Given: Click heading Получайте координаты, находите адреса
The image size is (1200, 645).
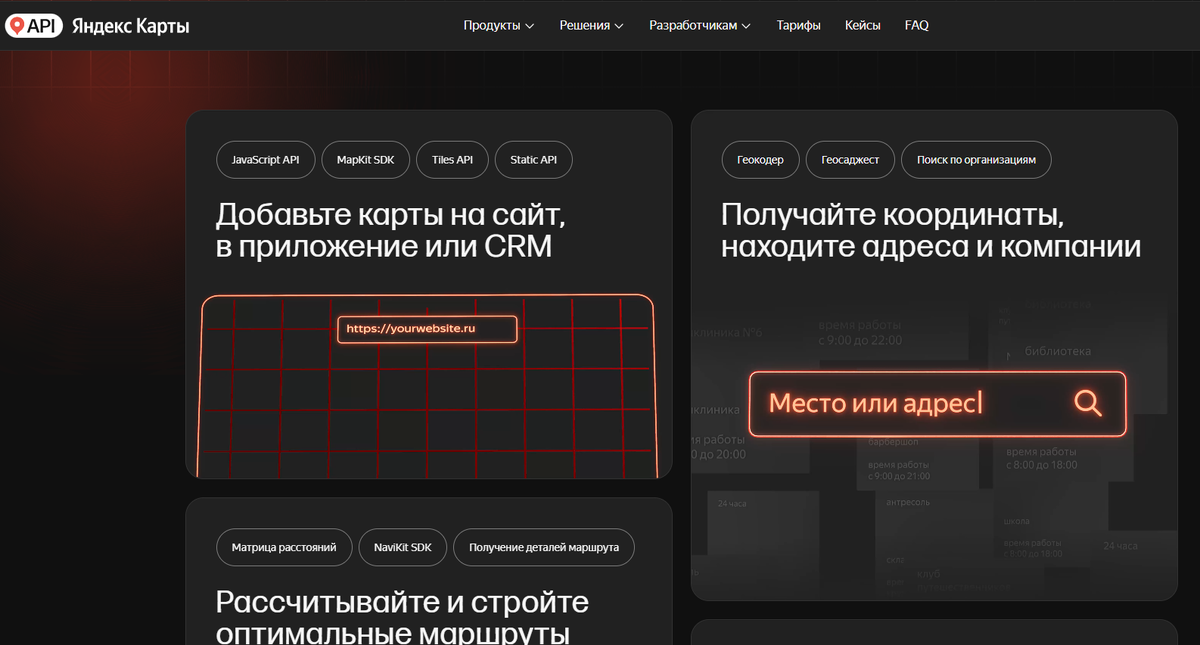Looking at the screenshot, I should [x=931, y=229].
